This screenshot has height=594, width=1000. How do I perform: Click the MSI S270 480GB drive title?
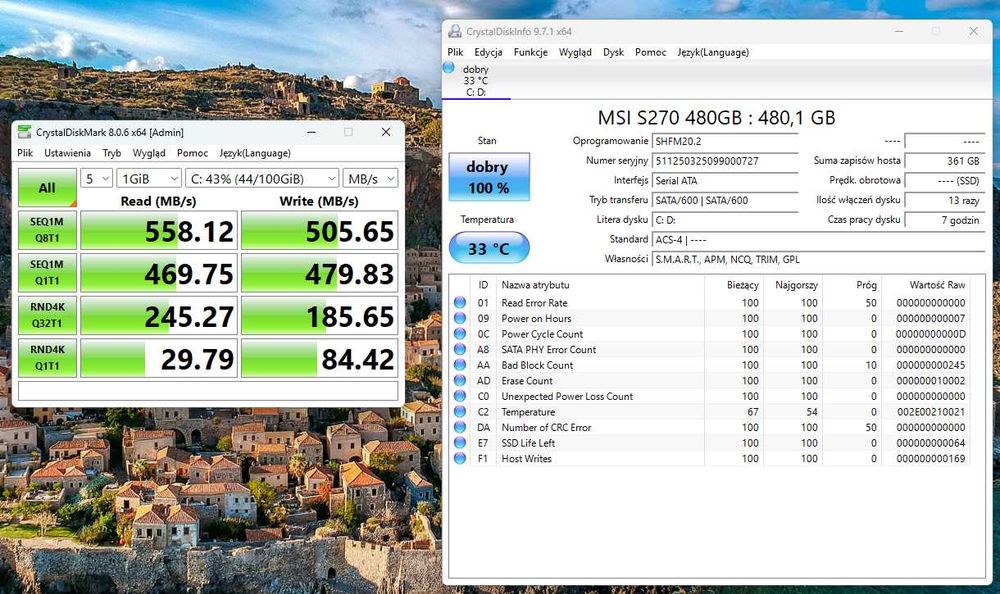716,117
